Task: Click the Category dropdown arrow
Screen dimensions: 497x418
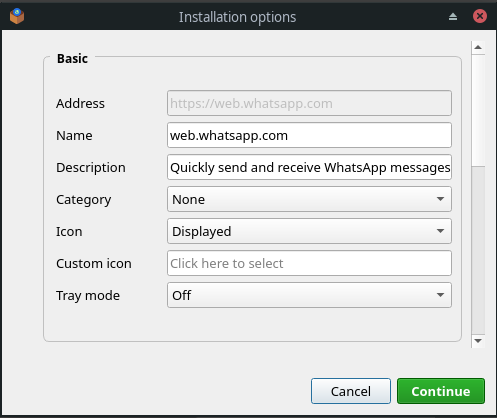Action: 440,199
